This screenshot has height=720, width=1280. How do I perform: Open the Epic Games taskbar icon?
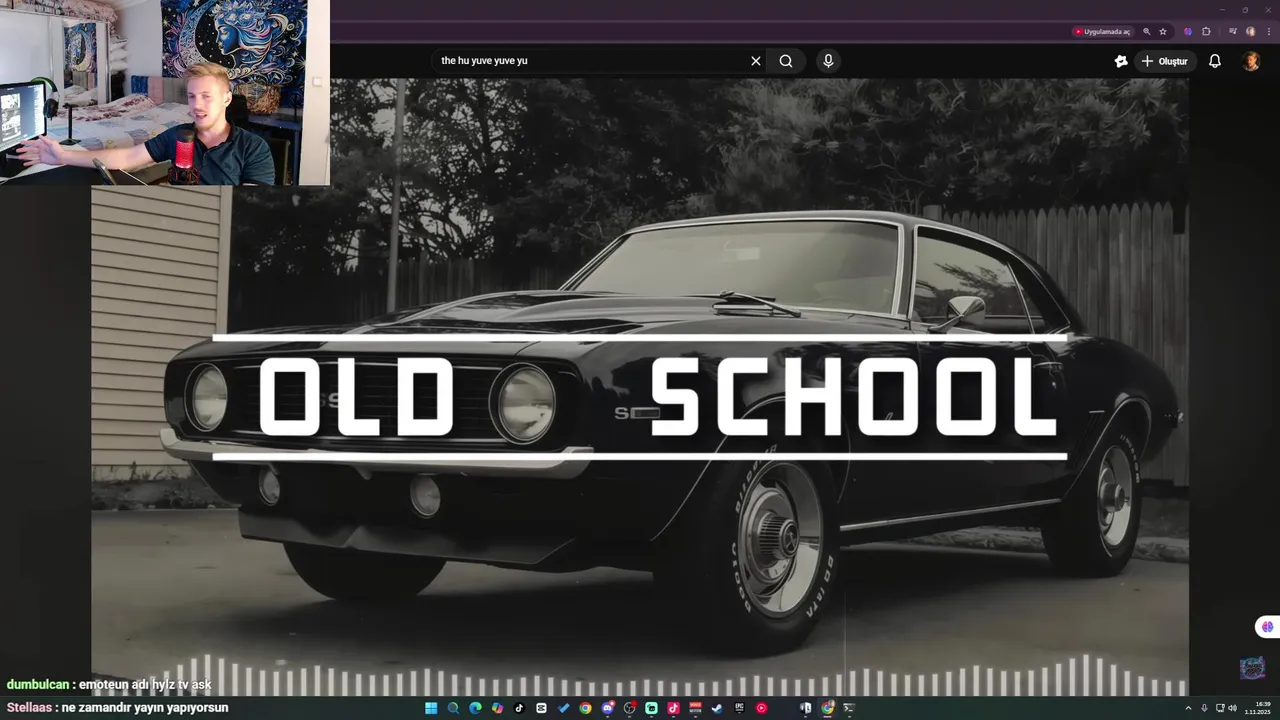point(739,708)
